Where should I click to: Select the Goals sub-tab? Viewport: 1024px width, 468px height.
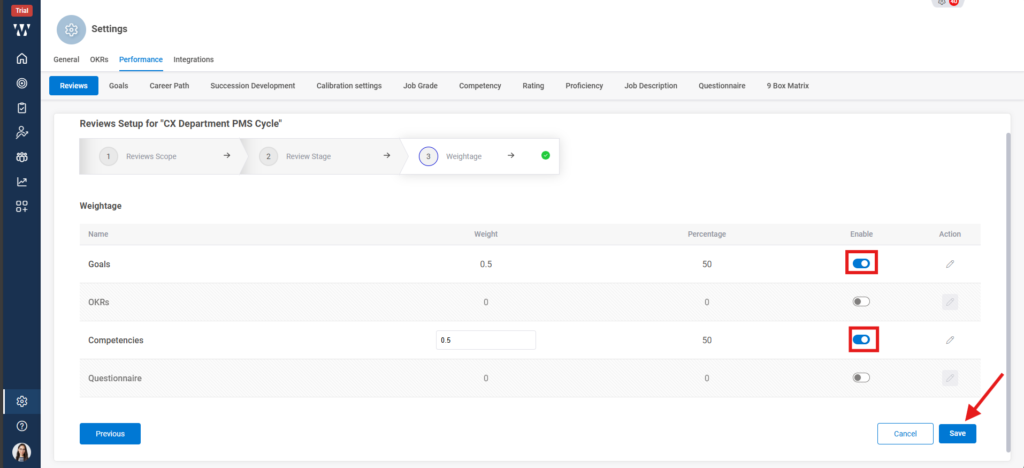pyautogui.click(x=118, y=86)
